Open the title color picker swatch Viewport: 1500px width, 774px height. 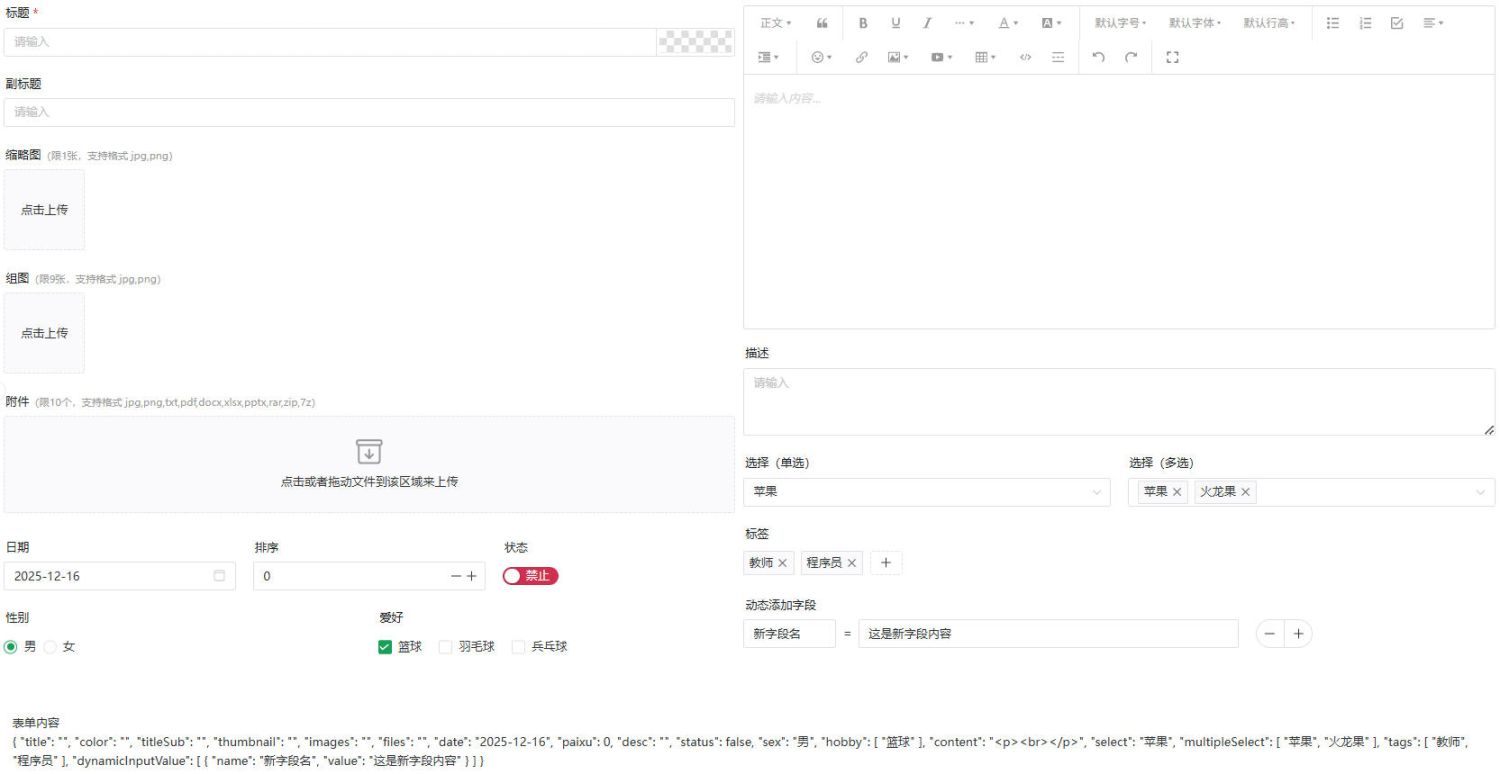tap(695, 42)
